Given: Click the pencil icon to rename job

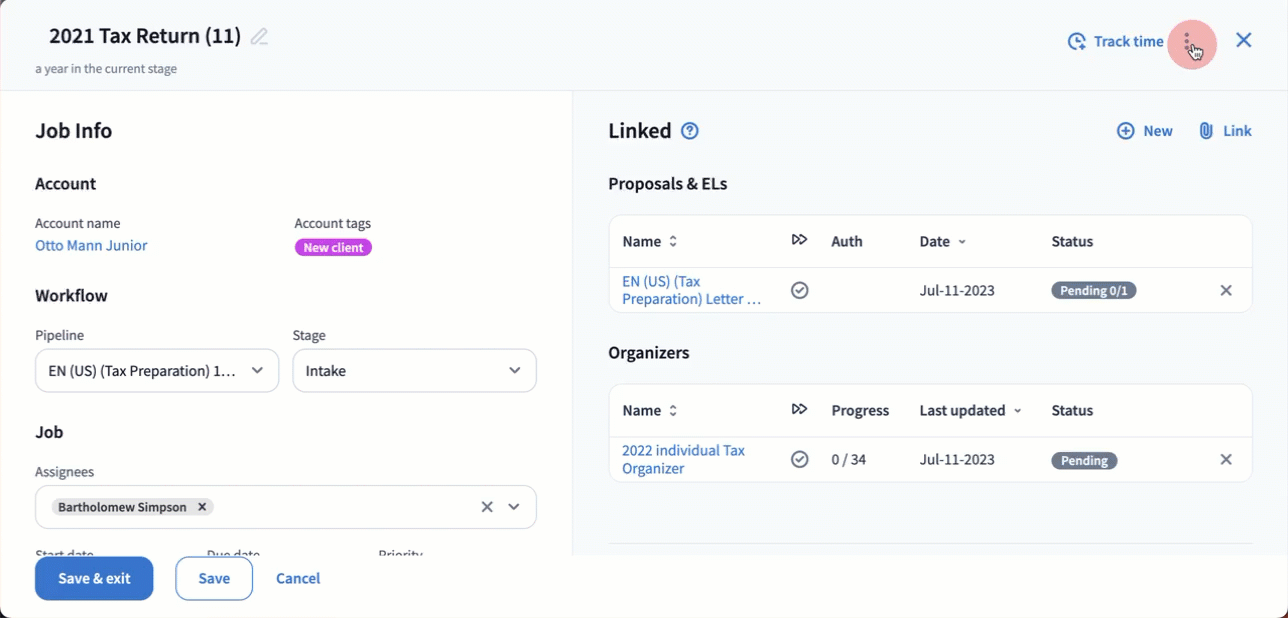Looking at the screenshot, I should [259, 37].
